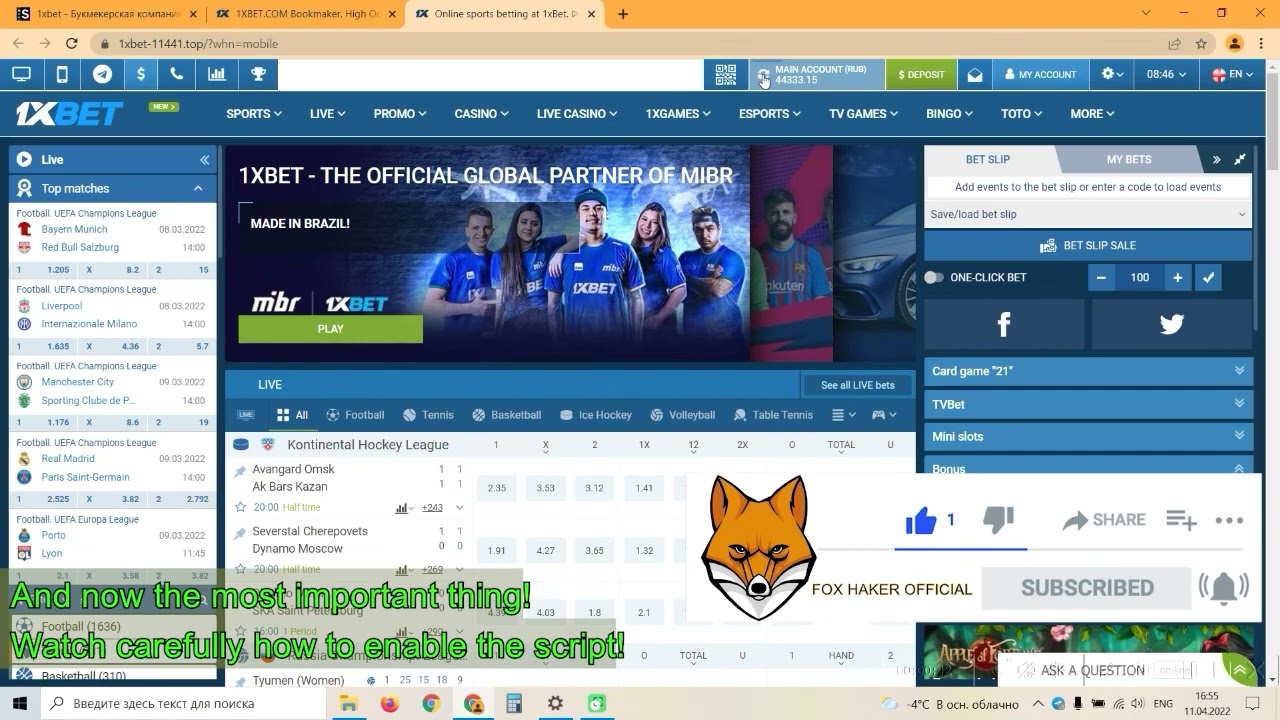This screenshot has width=1280, height=720.
Task: Collapse the Top matches section
Action: [x=198, y=188]
